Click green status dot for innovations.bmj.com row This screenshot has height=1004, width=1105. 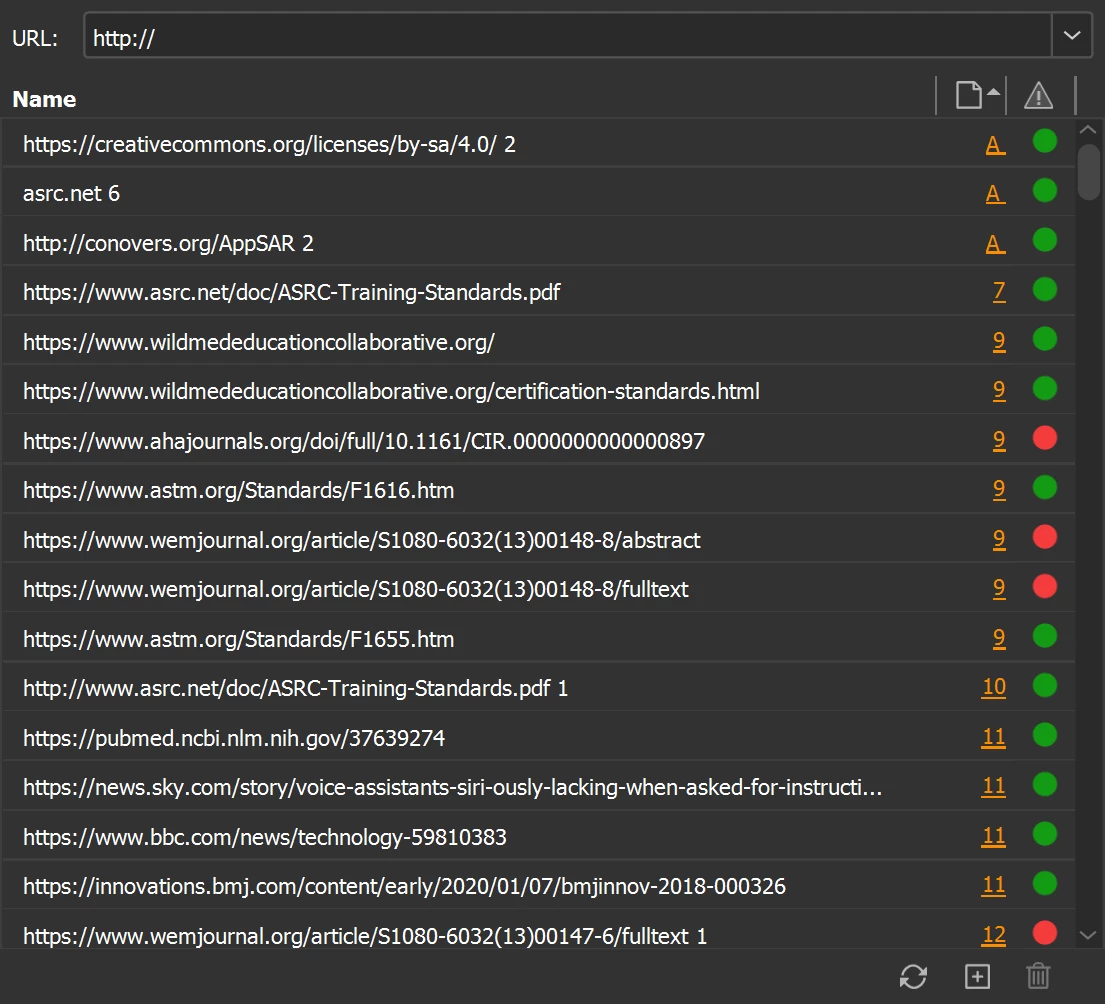(1044, 883)
